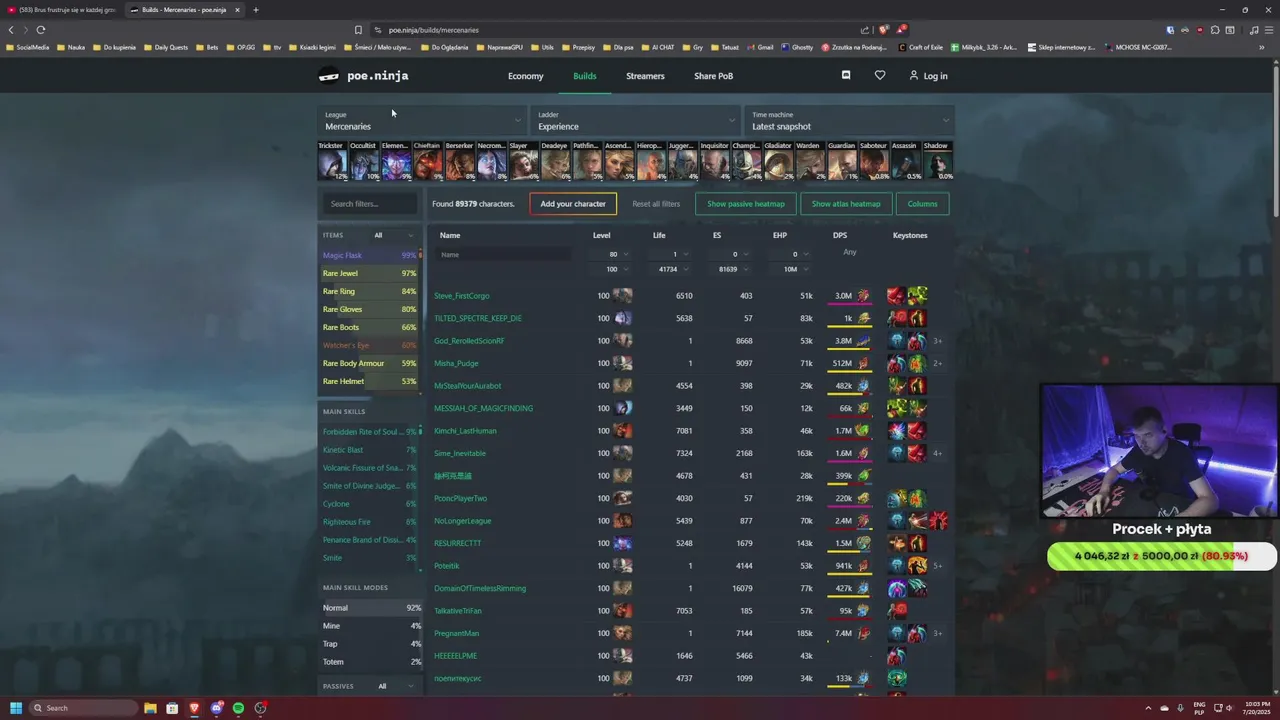
Task: Open the Time machine snapshot dropdown
Action: pyautogui.click(x=850, y=121)
